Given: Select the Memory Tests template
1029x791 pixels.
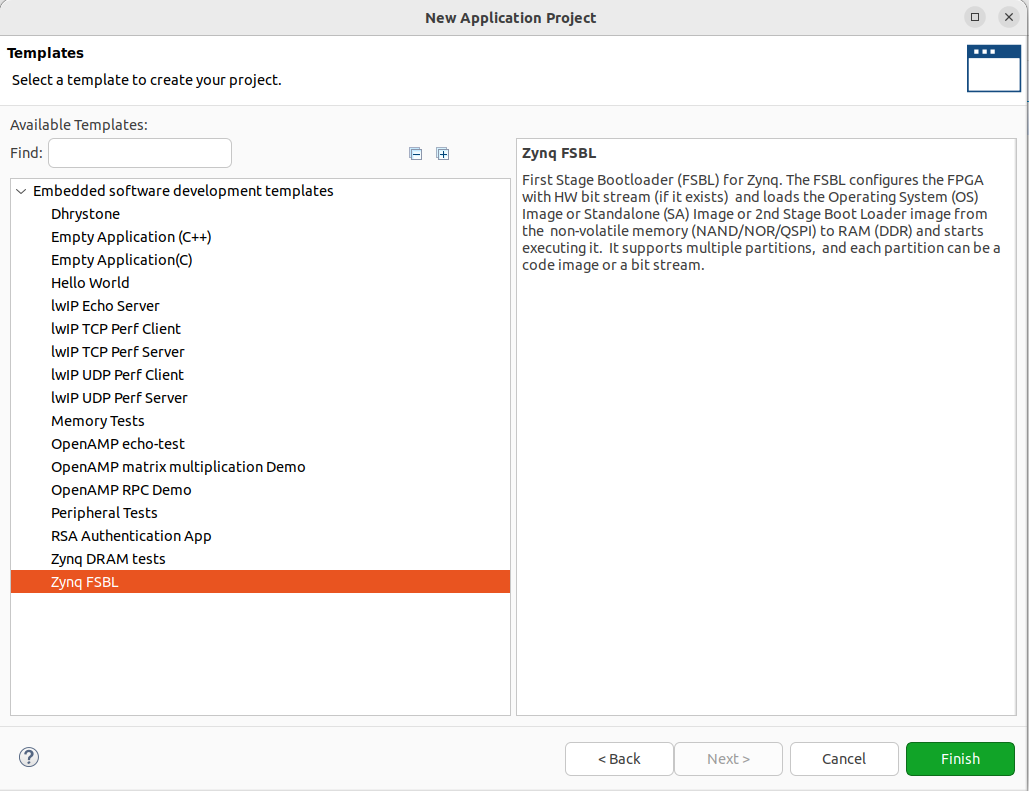Looking at the screenshot, I should (x=98, y=421).
